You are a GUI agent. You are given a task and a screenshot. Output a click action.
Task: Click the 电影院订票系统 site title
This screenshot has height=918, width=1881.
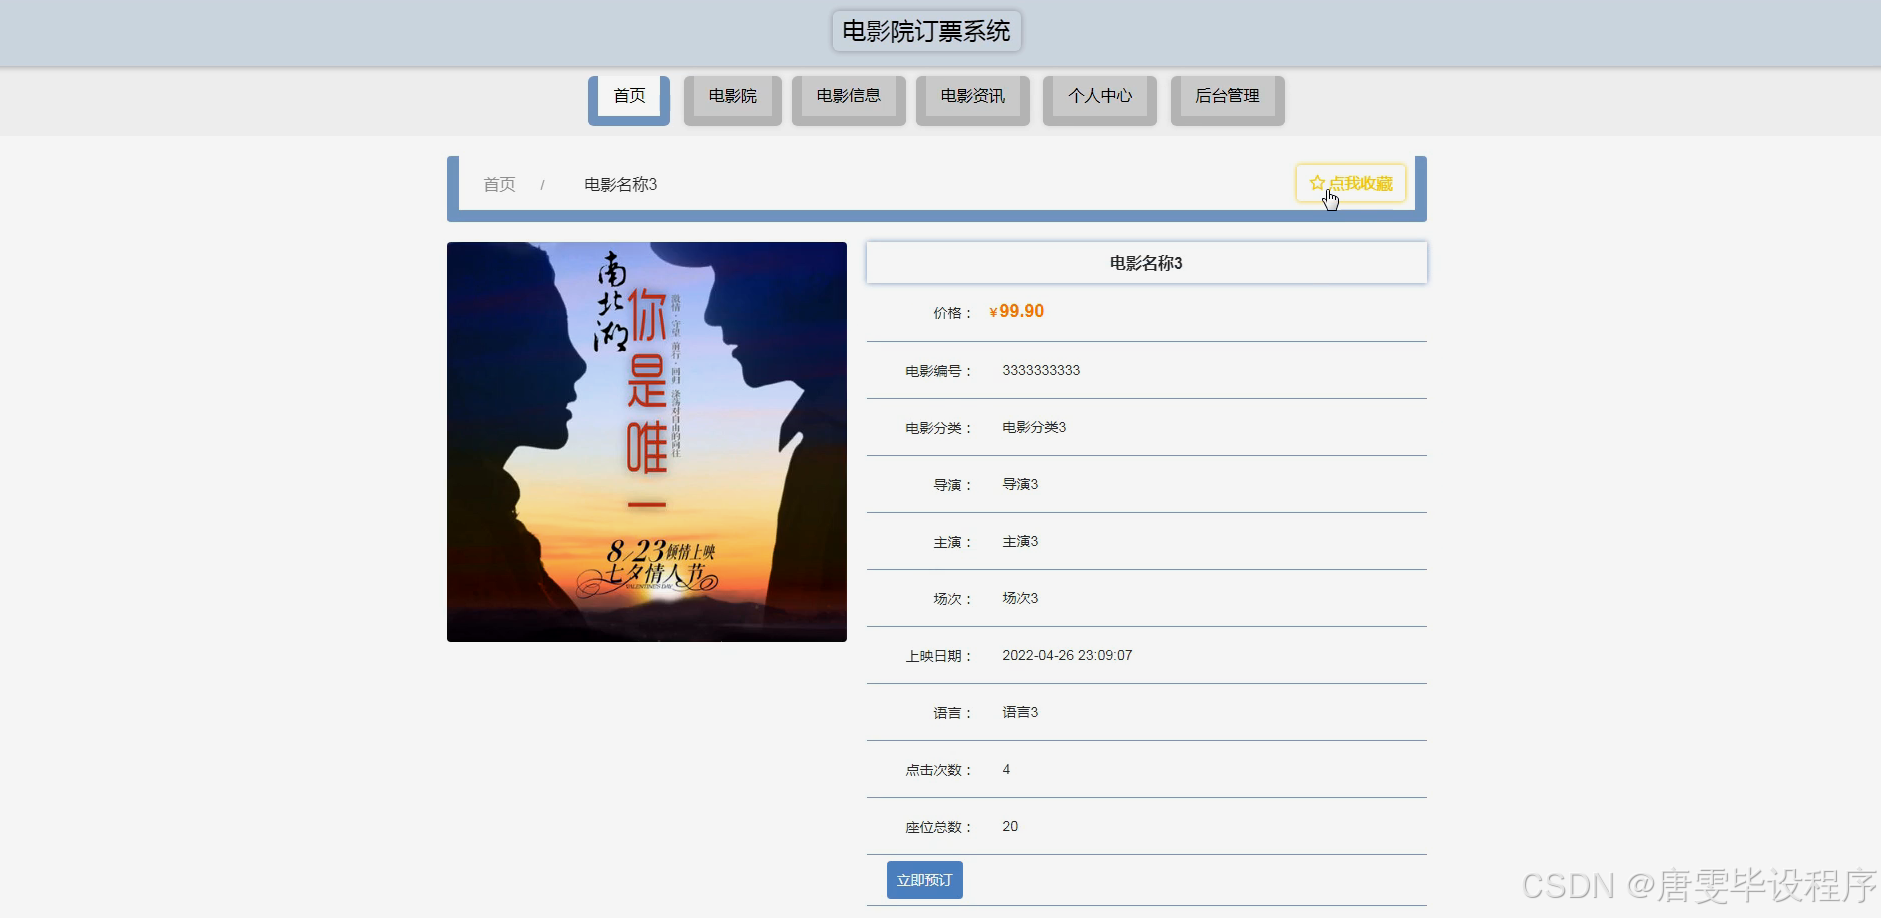926,31
